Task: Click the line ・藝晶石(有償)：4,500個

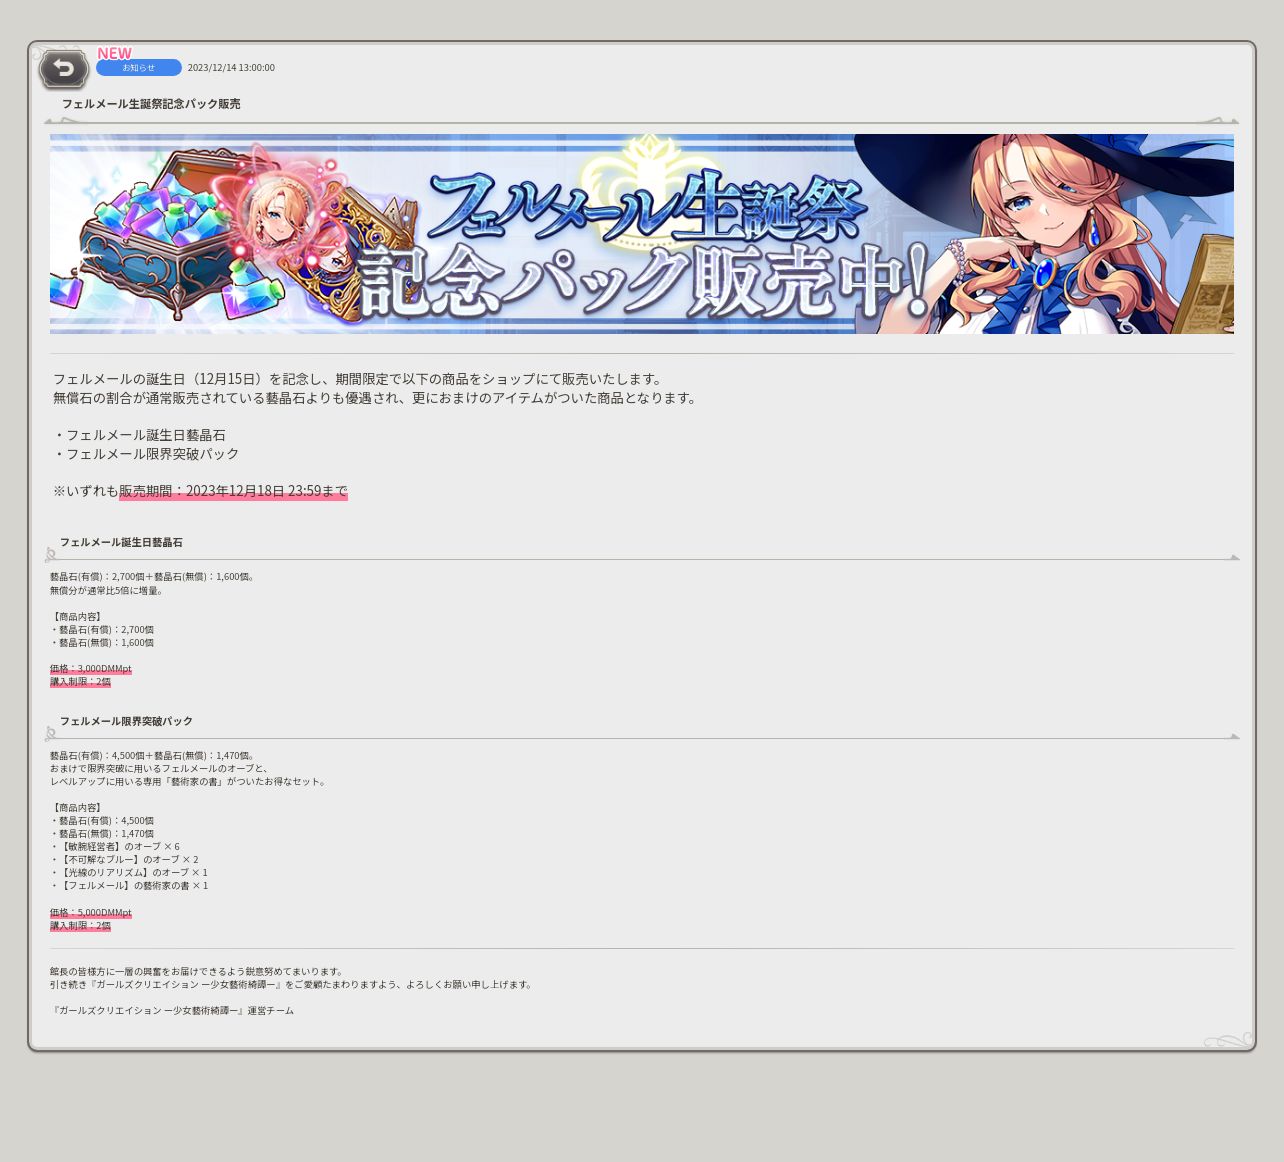Action: [102, 821]
